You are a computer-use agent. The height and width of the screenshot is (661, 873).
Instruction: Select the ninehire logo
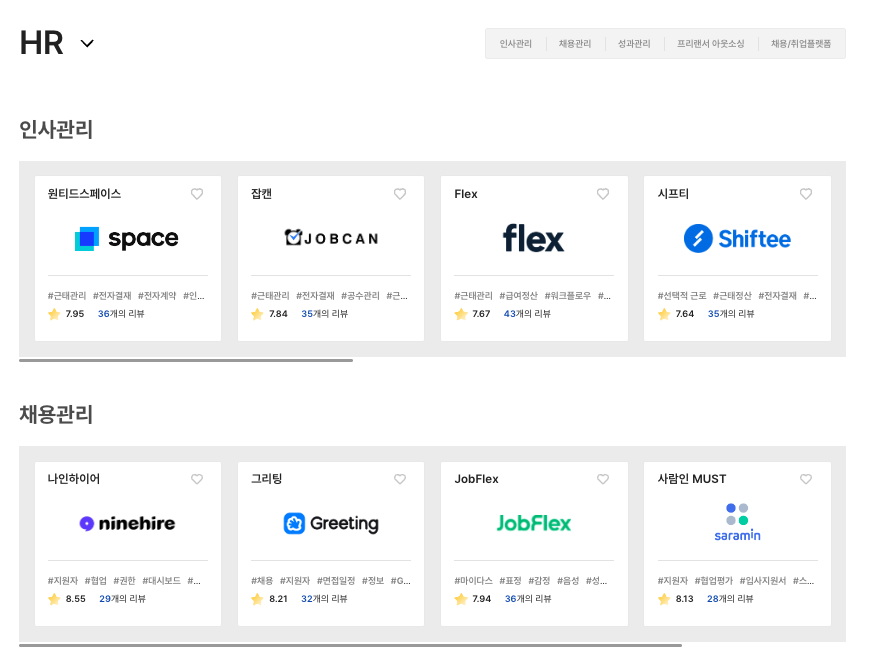[x=127, y=524]
